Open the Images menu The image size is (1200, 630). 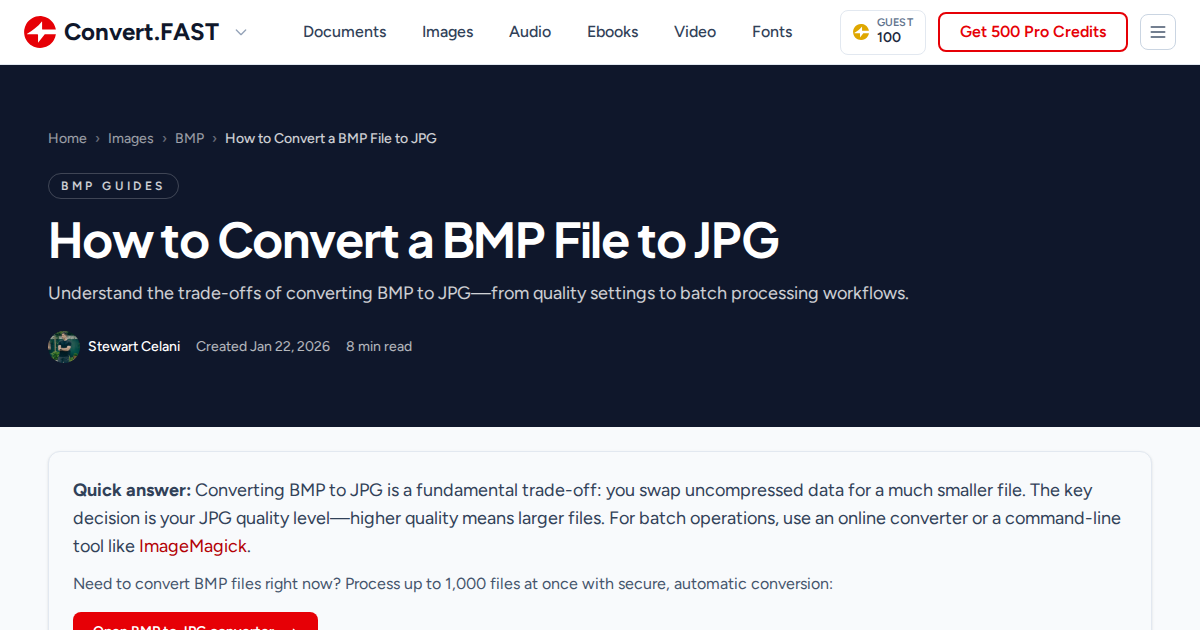(x=448, y=32)
